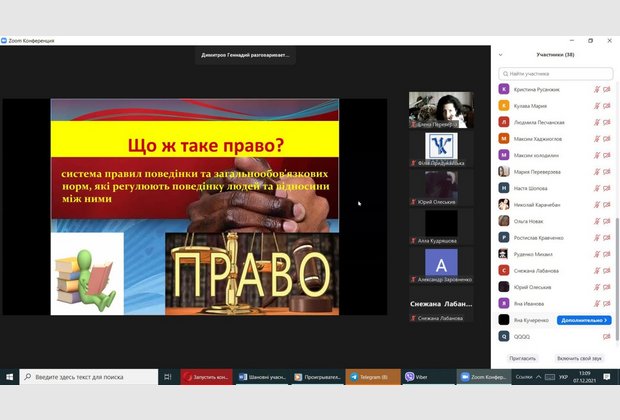Image resolution: width=620 pixels, height=420 pixels.
Task: Click Настя Шопова's muted microphone icon
Action: click(x=597, y=188)
